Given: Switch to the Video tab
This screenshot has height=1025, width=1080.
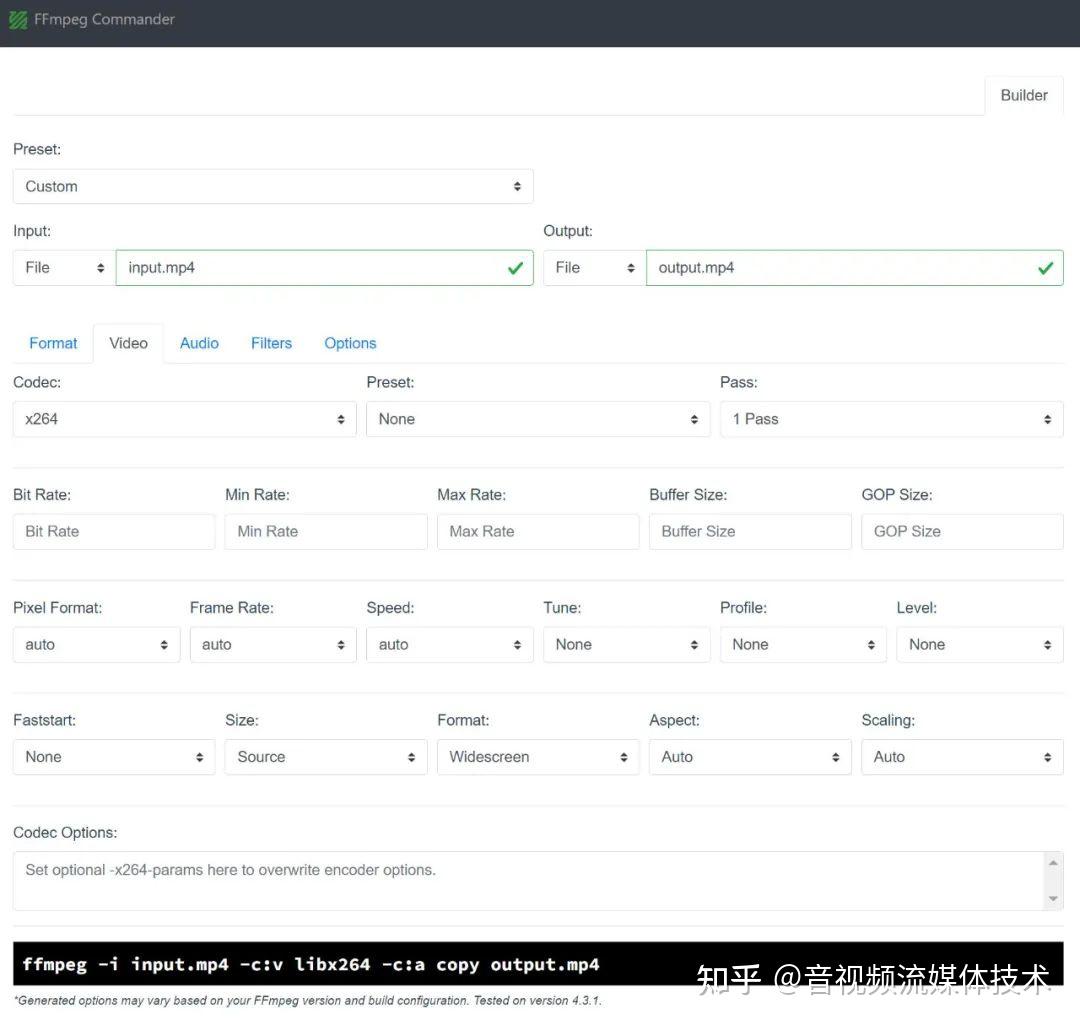Looking at the screenshot, I should (128, 343).
